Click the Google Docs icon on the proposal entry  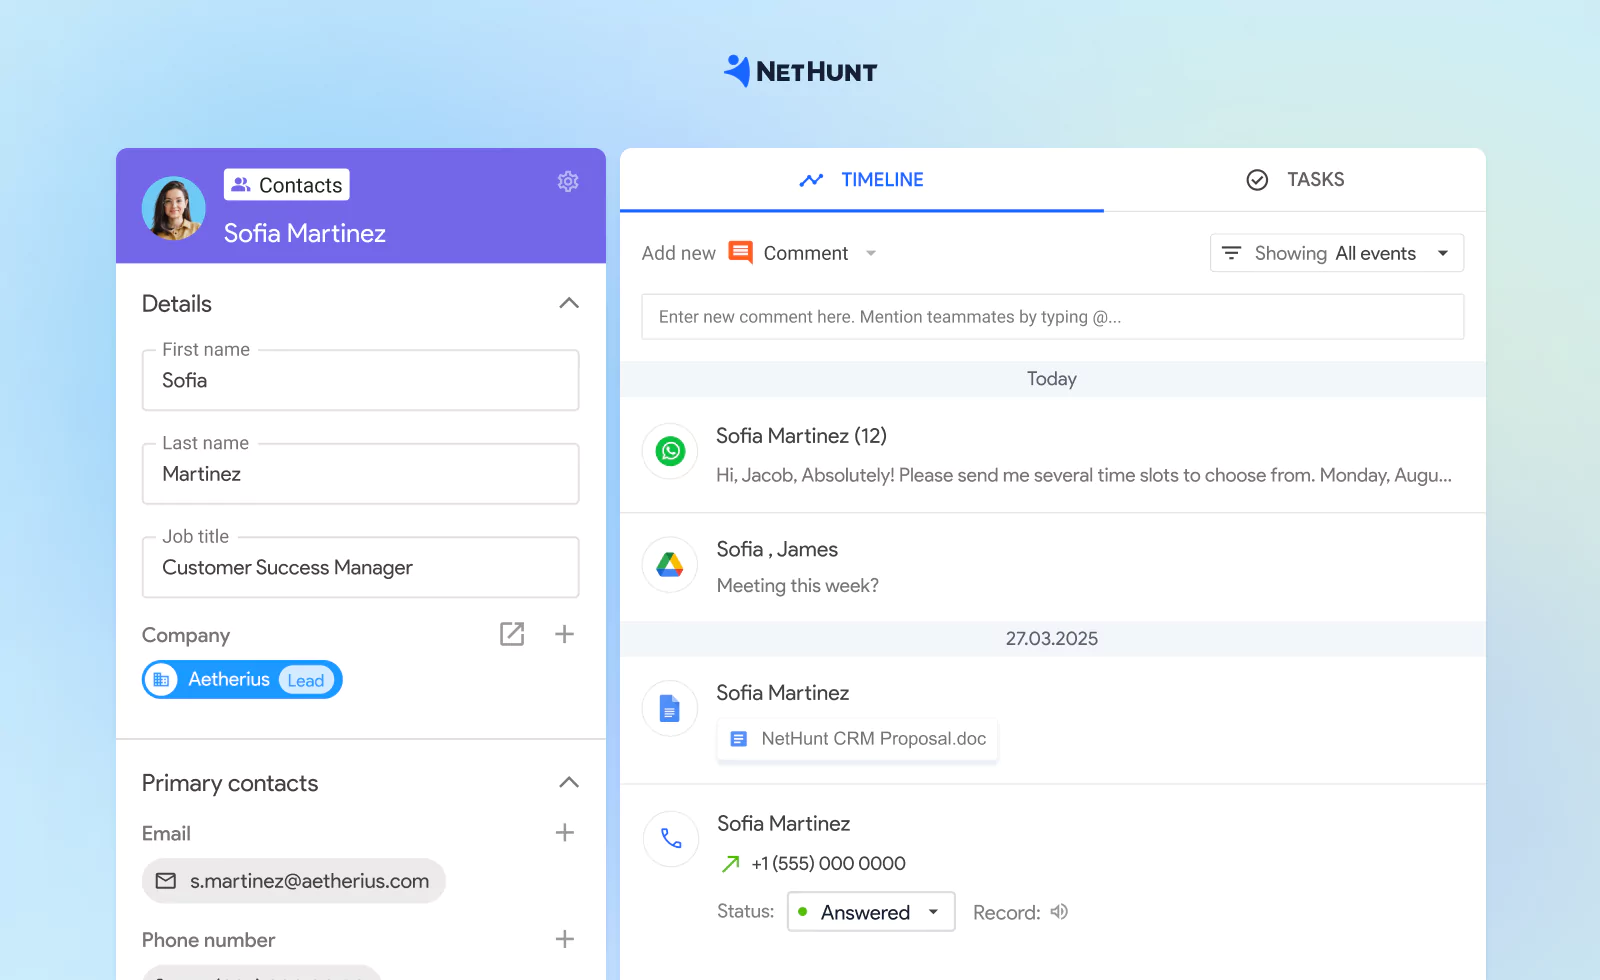[x=668, y=707]
